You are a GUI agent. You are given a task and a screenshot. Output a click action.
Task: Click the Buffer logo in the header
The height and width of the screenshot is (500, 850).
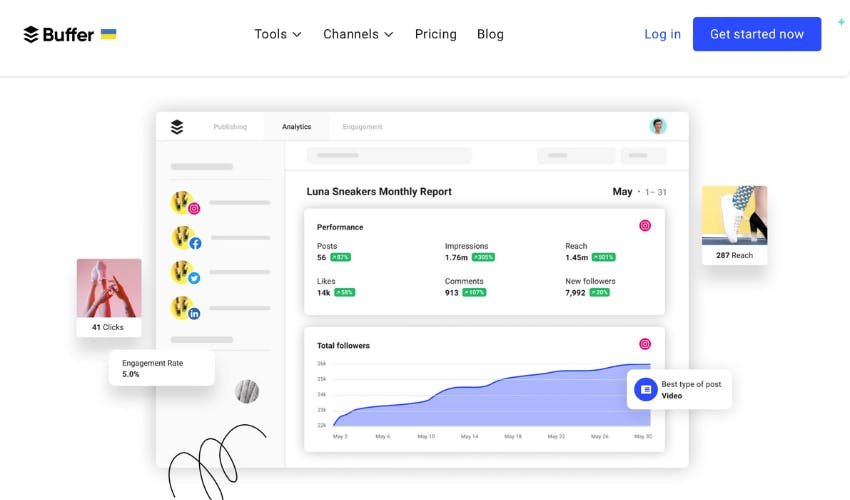[x=59, y=34]
